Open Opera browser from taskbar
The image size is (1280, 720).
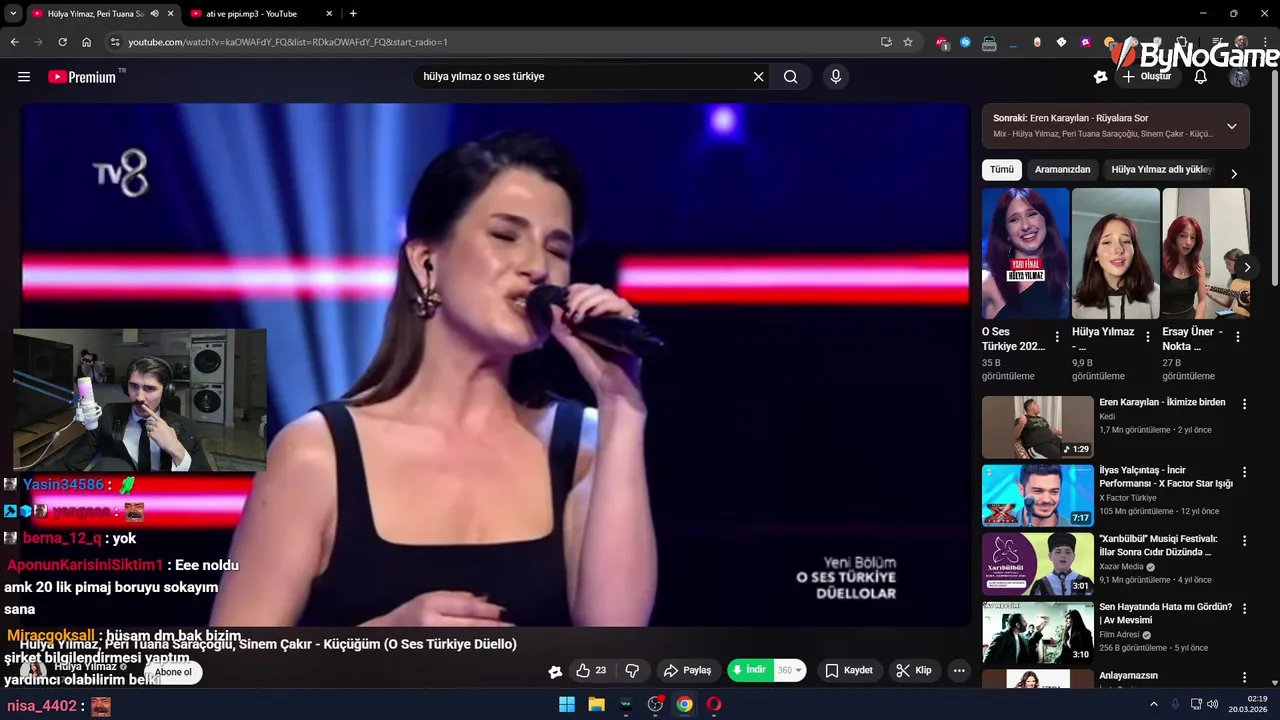pyautogui.click(x=714, y=704)
